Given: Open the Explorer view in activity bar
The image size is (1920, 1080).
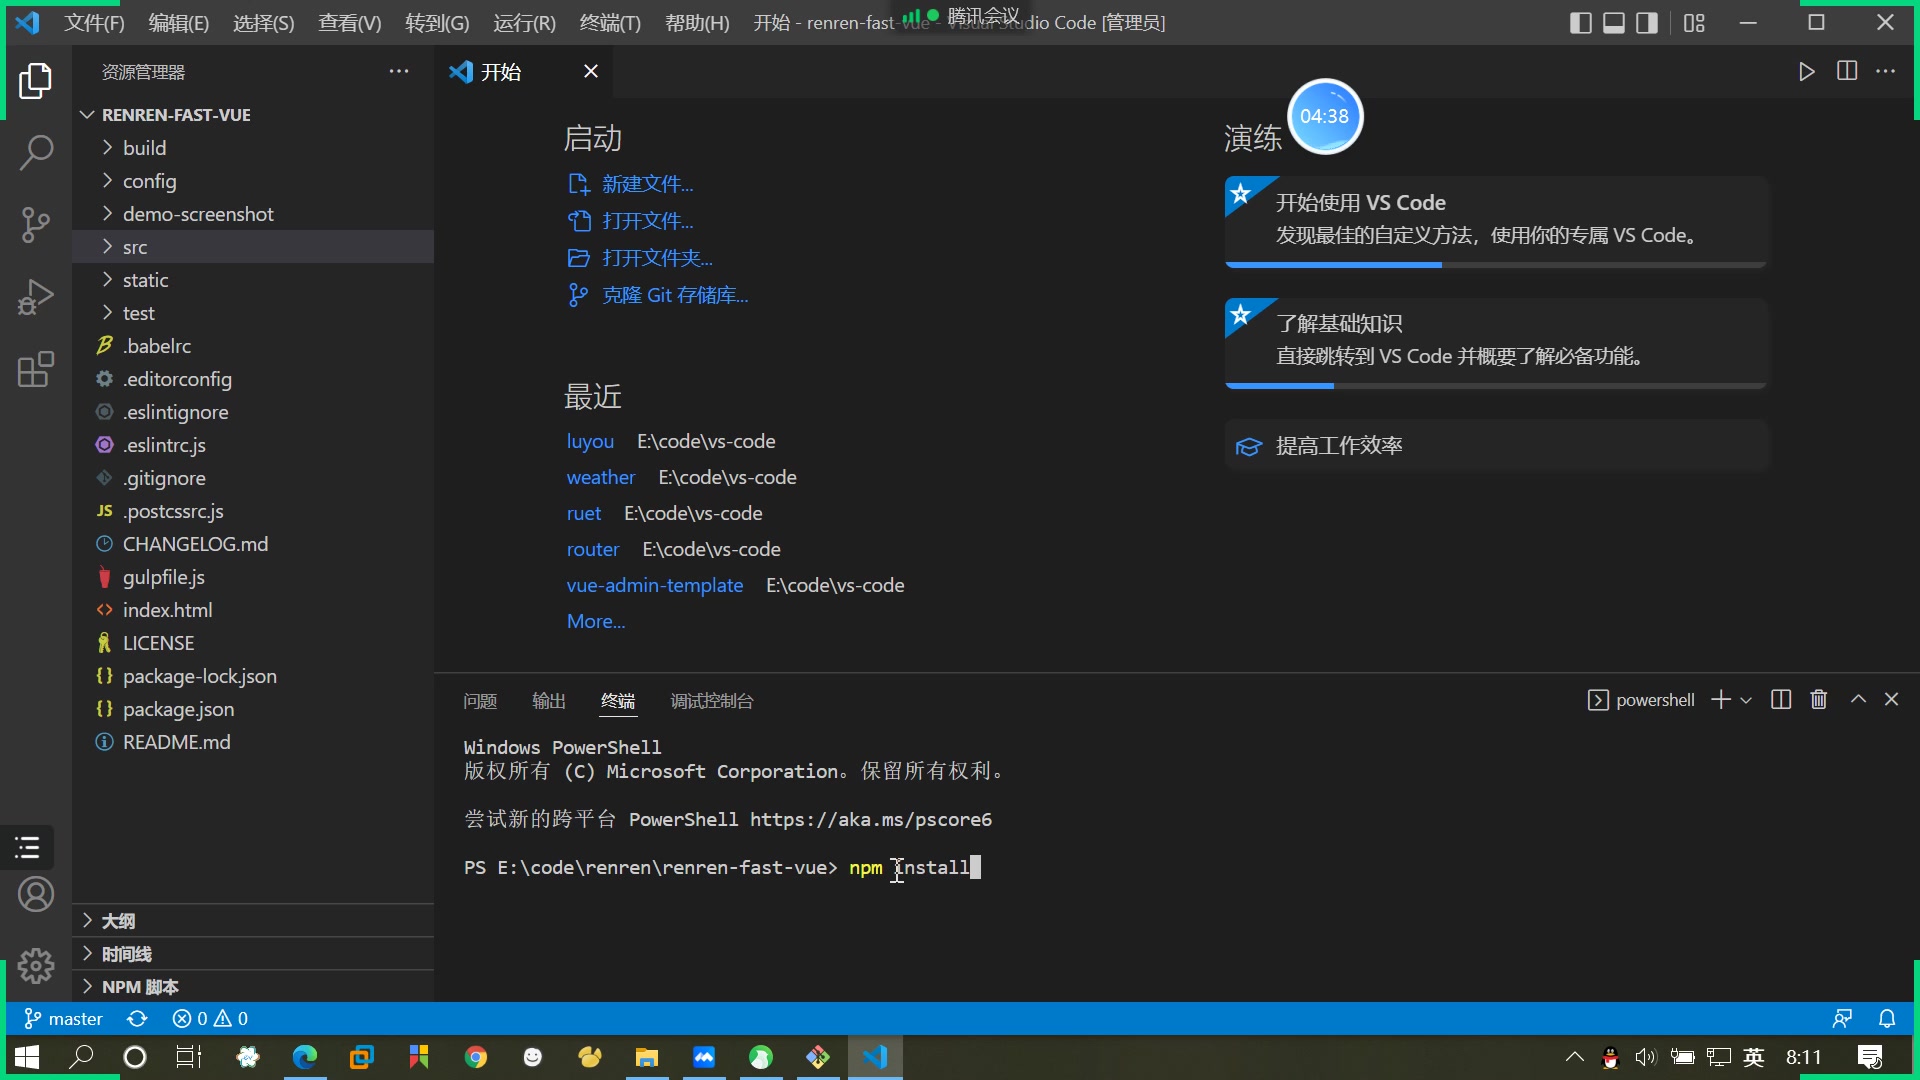Looking at the screenshot, I should point(36,81).
